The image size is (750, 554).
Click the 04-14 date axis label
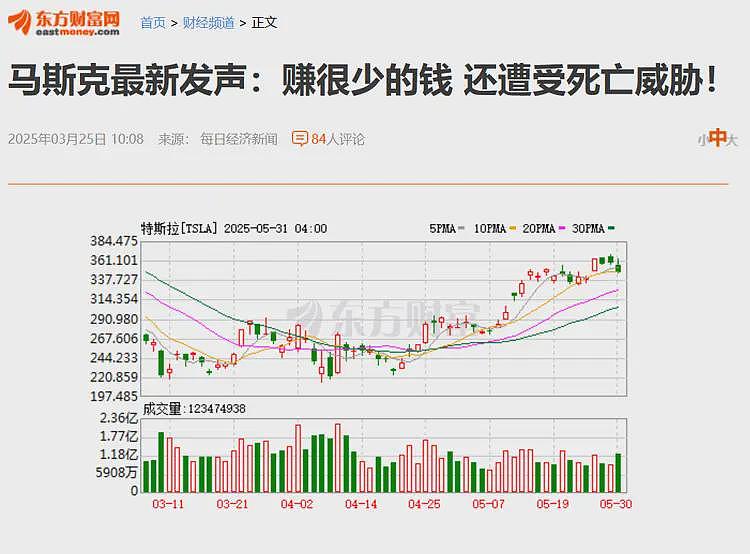[361, 504]
